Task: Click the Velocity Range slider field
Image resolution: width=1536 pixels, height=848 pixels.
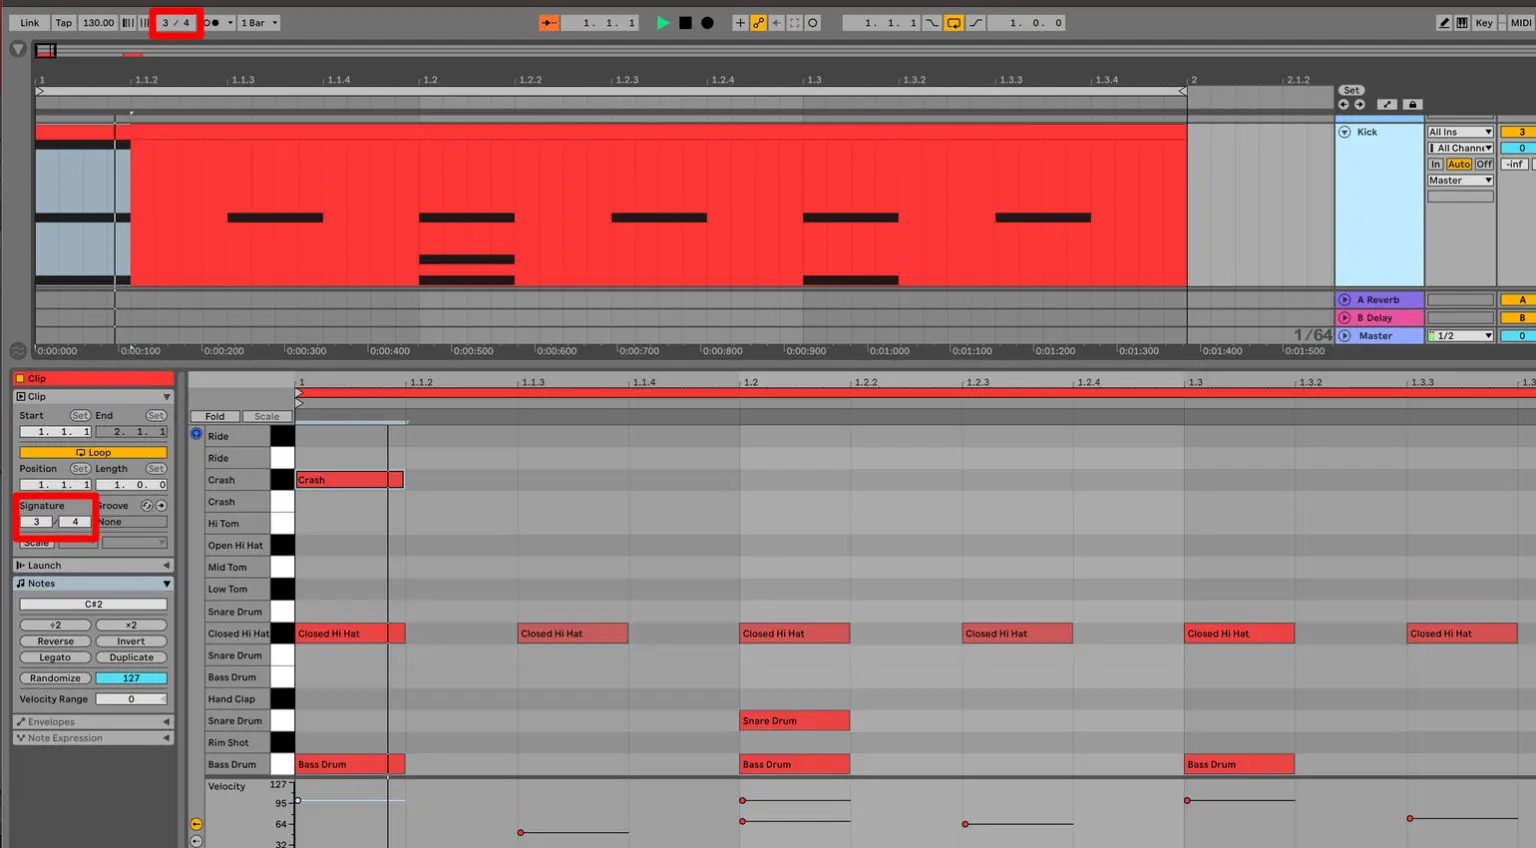Action: pos(131,698)
